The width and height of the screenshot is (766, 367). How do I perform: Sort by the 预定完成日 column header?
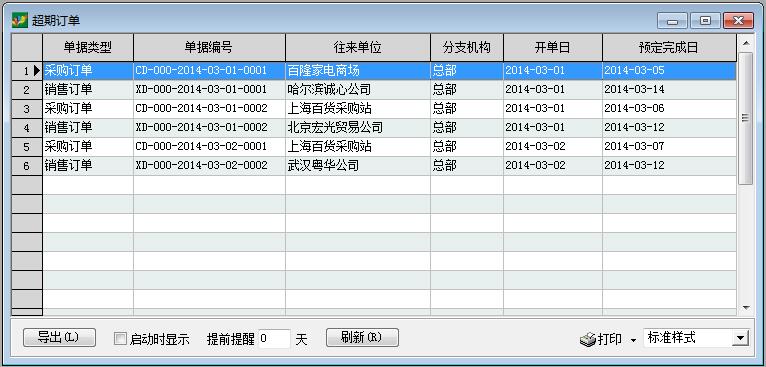click(669, 47)
